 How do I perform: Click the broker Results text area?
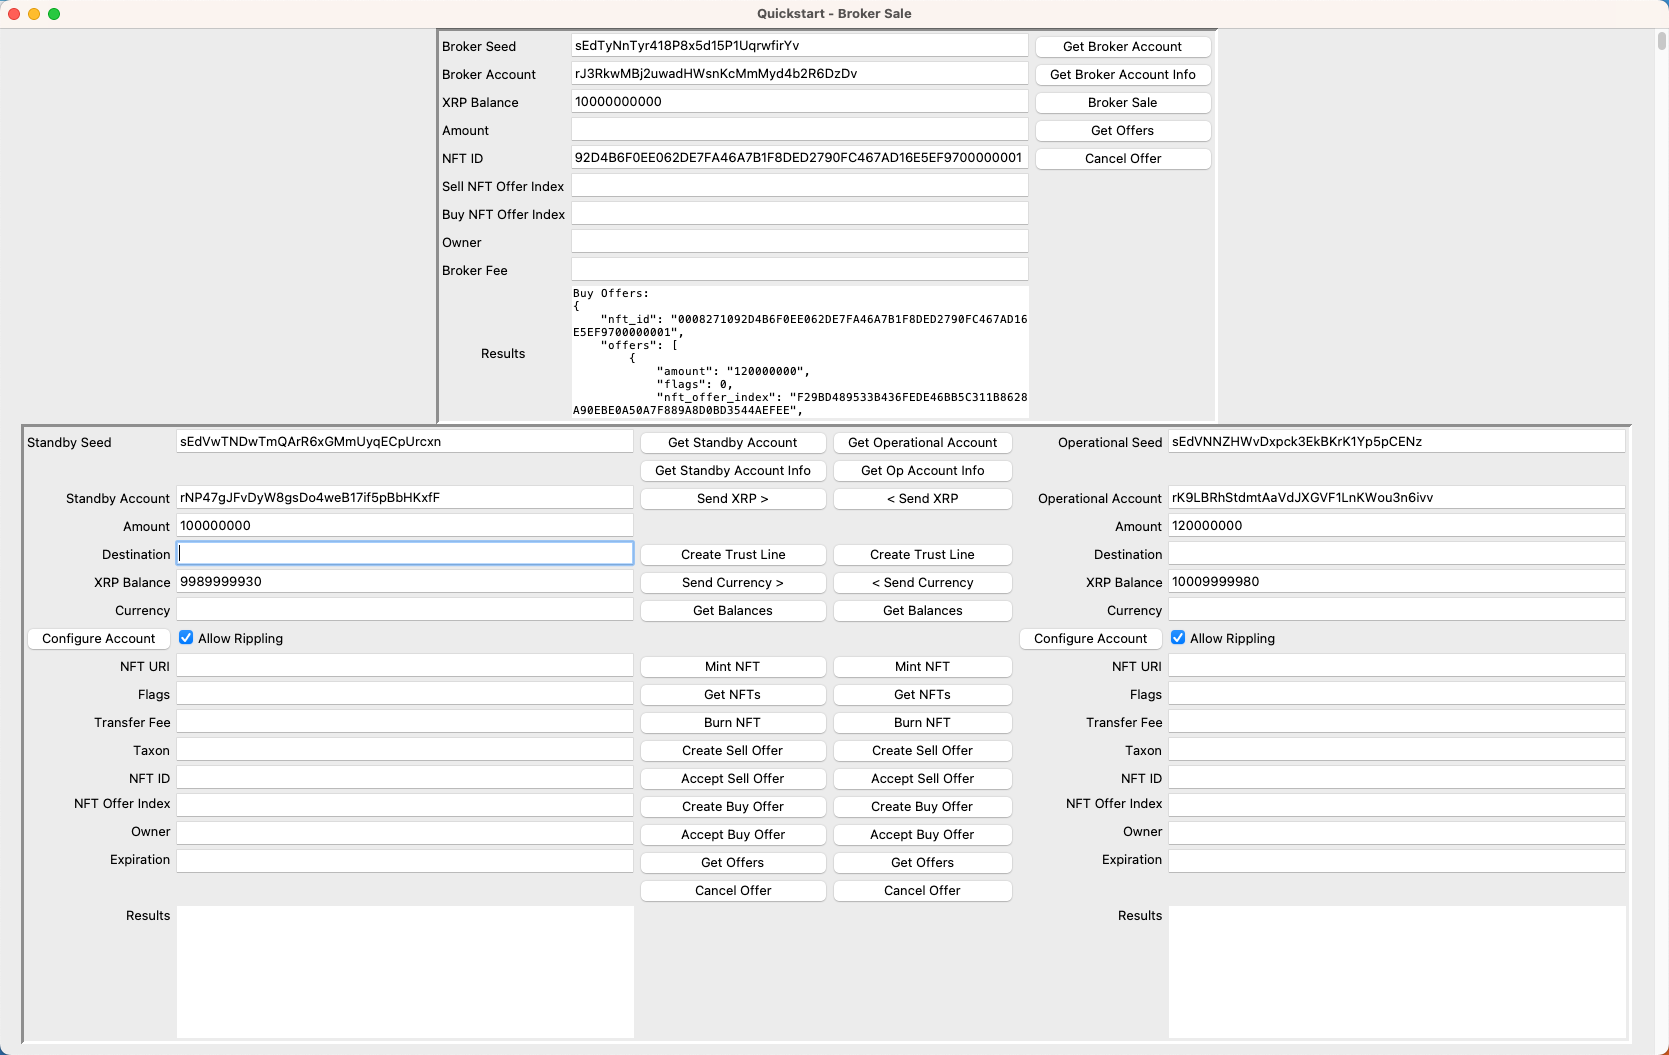[x=799, y=353]
